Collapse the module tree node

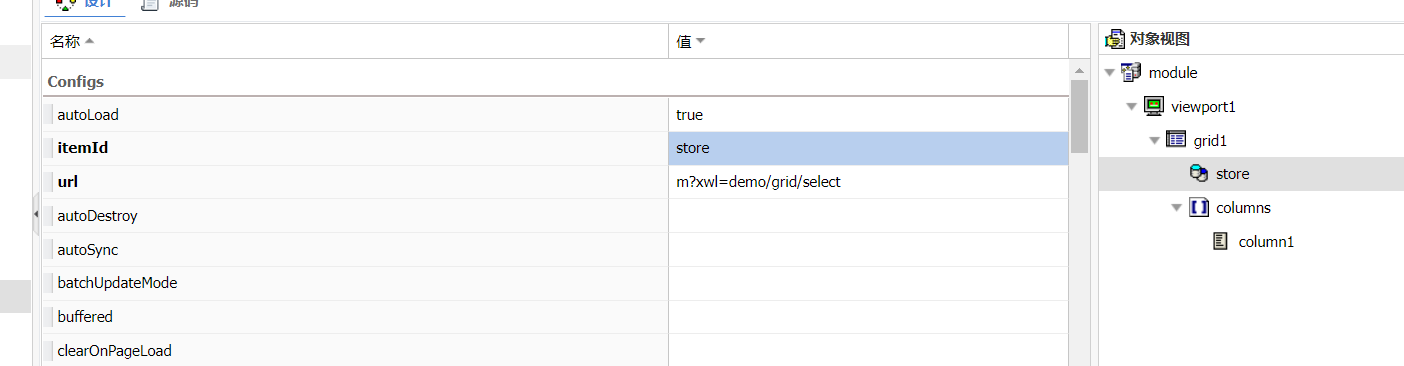pos(1110,72)
